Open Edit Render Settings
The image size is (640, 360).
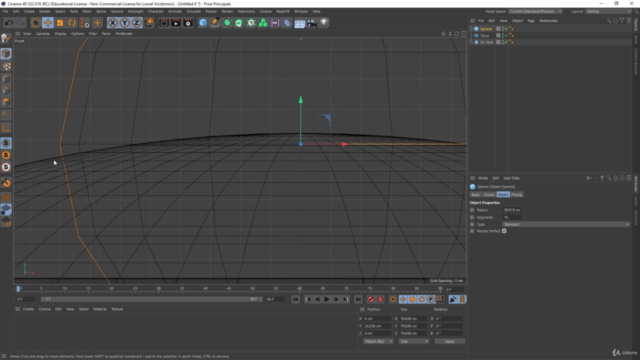coord(188,23)
